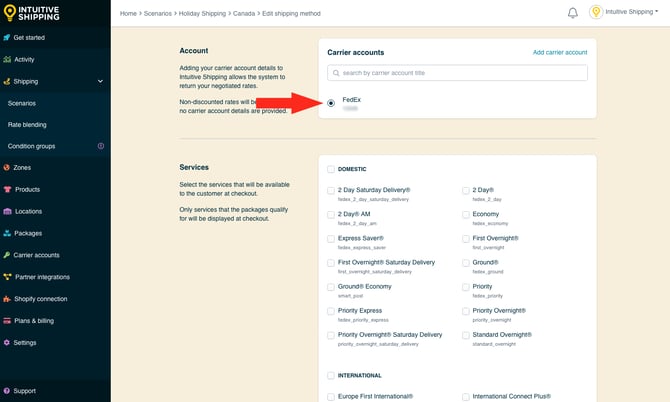Open Rate blending in the sidebar
670x402 pixels.
point(27,125)
